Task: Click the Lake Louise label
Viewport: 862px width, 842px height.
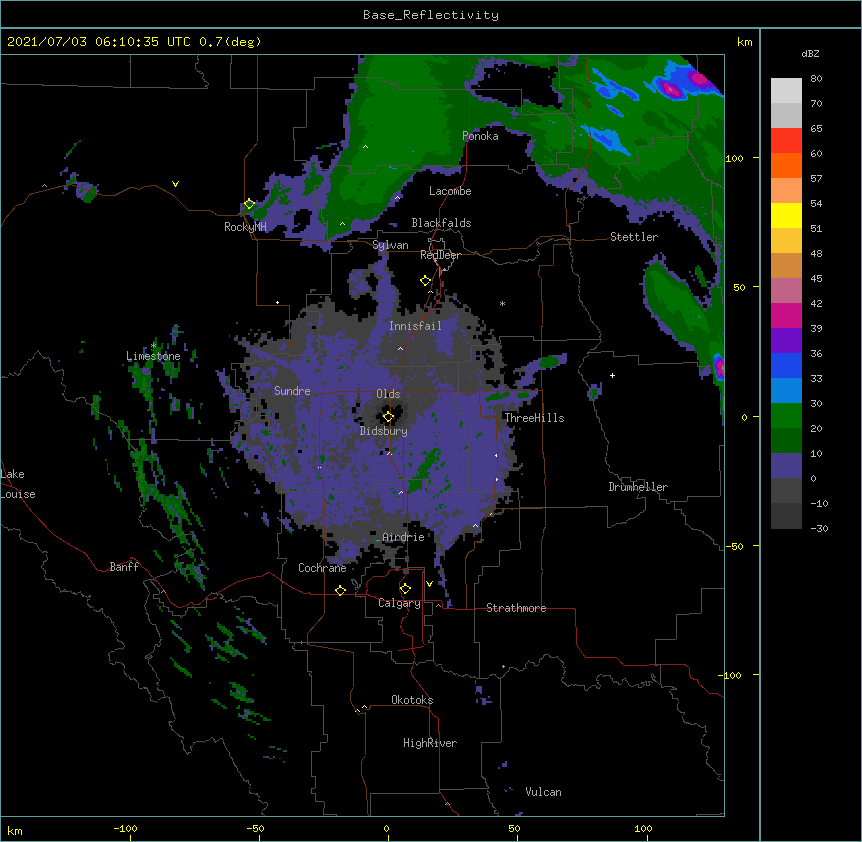Action: (18, 484)
